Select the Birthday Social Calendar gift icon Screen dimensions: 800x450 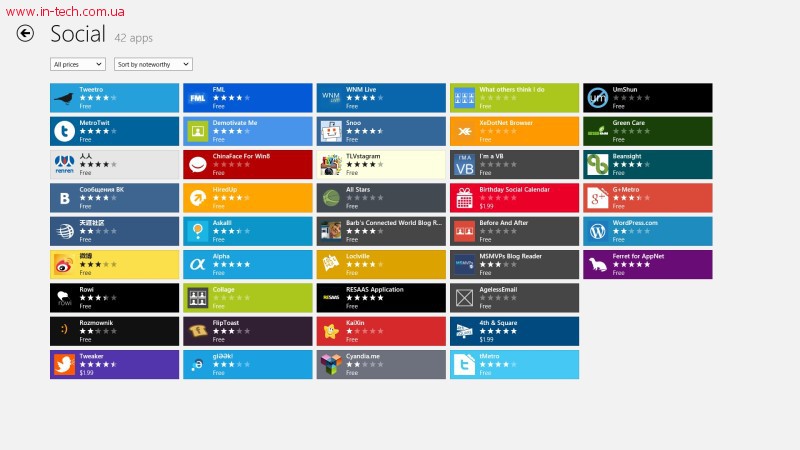click(464, 198)
